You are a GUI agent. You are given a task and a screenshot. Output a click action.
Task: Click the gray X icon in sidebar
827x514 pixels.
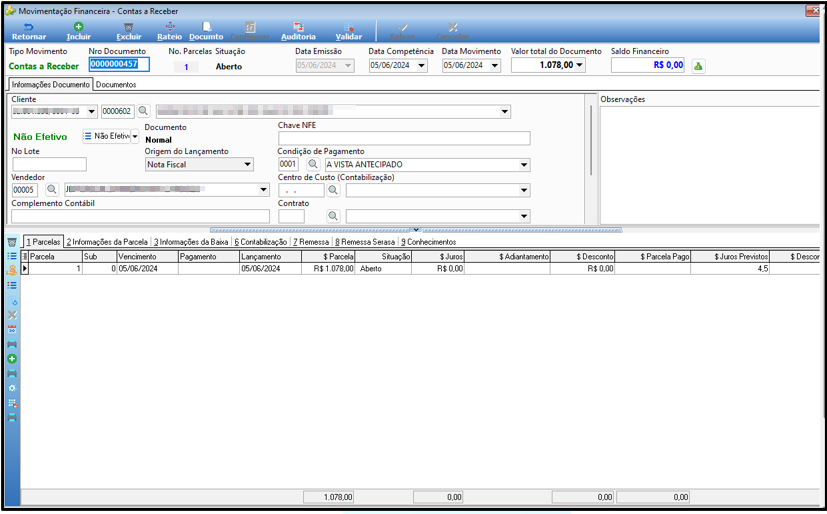(12, 315)
